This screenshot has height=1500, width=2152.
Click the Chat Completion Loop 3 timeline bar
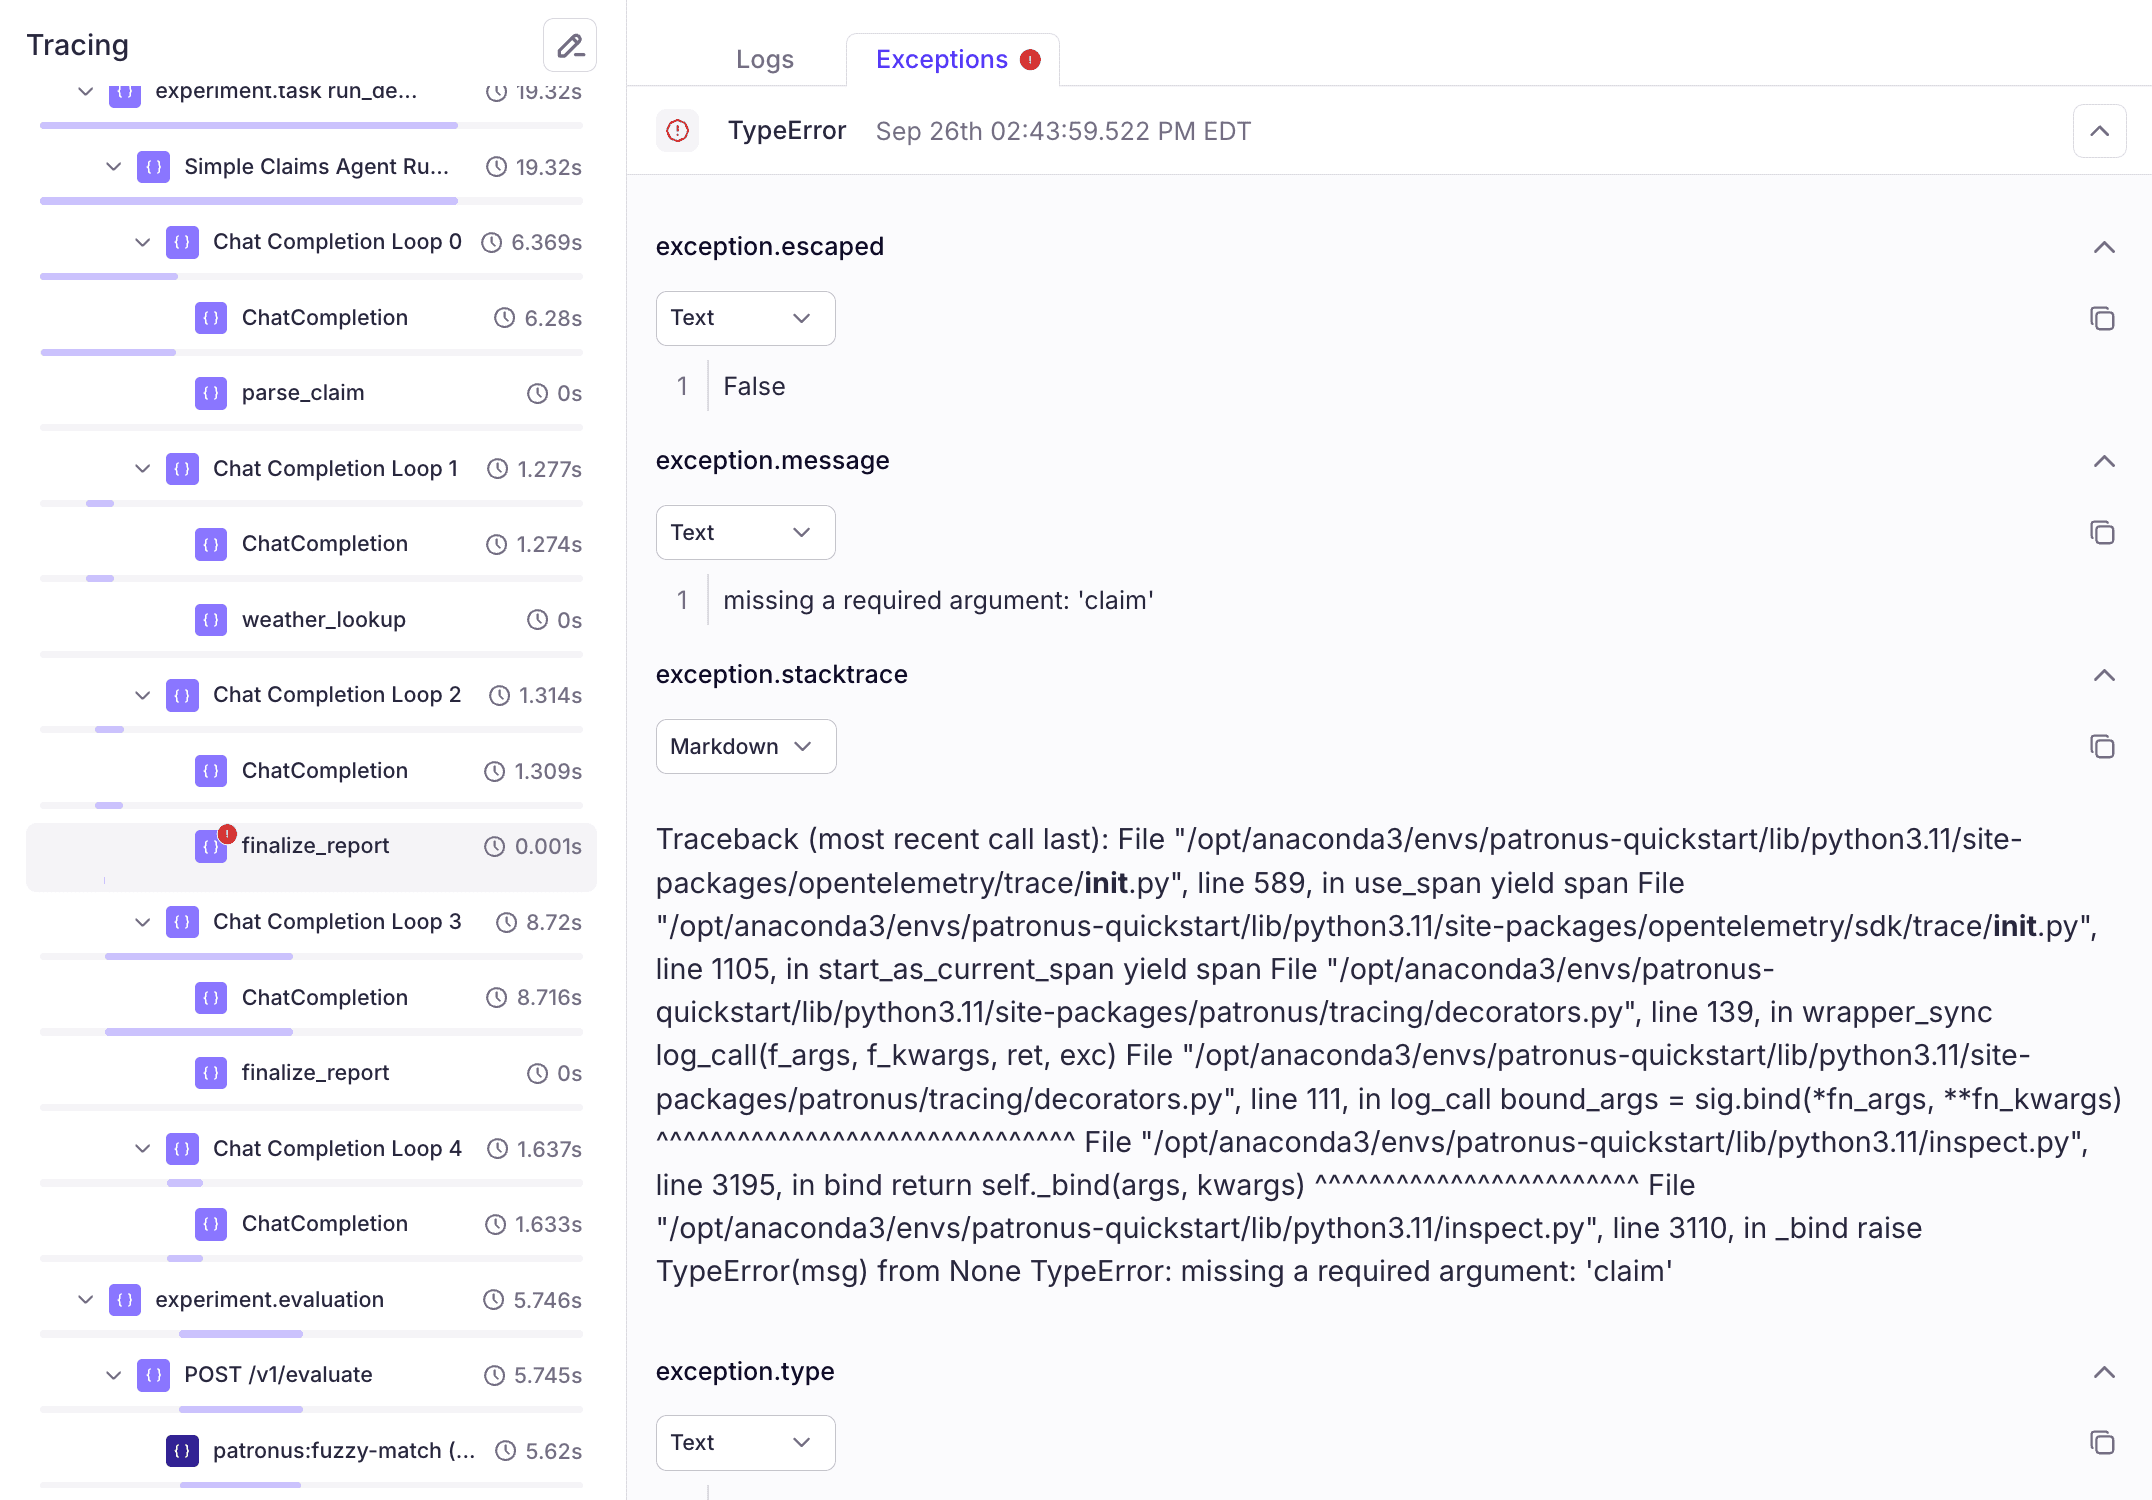point(199,956)
